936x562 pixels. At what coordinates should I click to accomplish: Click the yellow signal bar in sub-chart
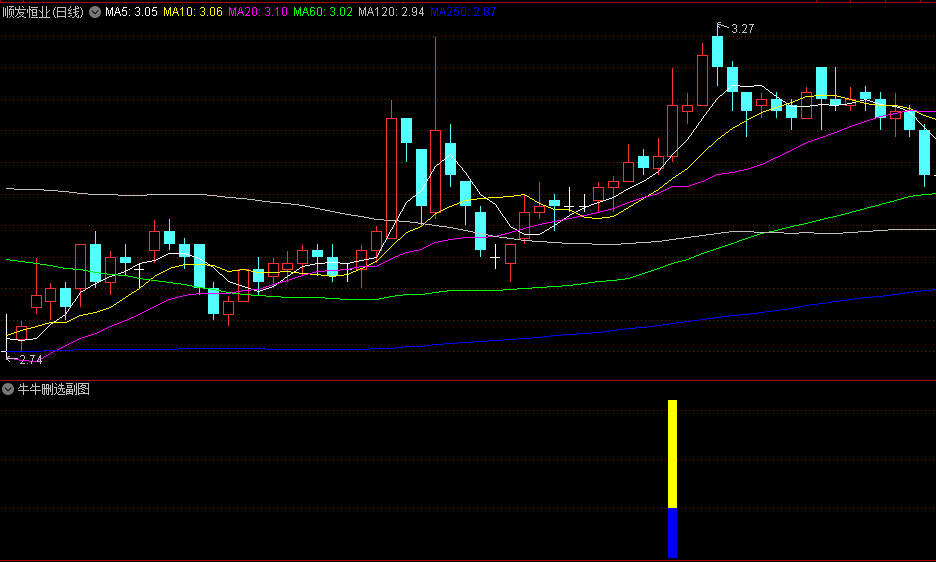672,454
